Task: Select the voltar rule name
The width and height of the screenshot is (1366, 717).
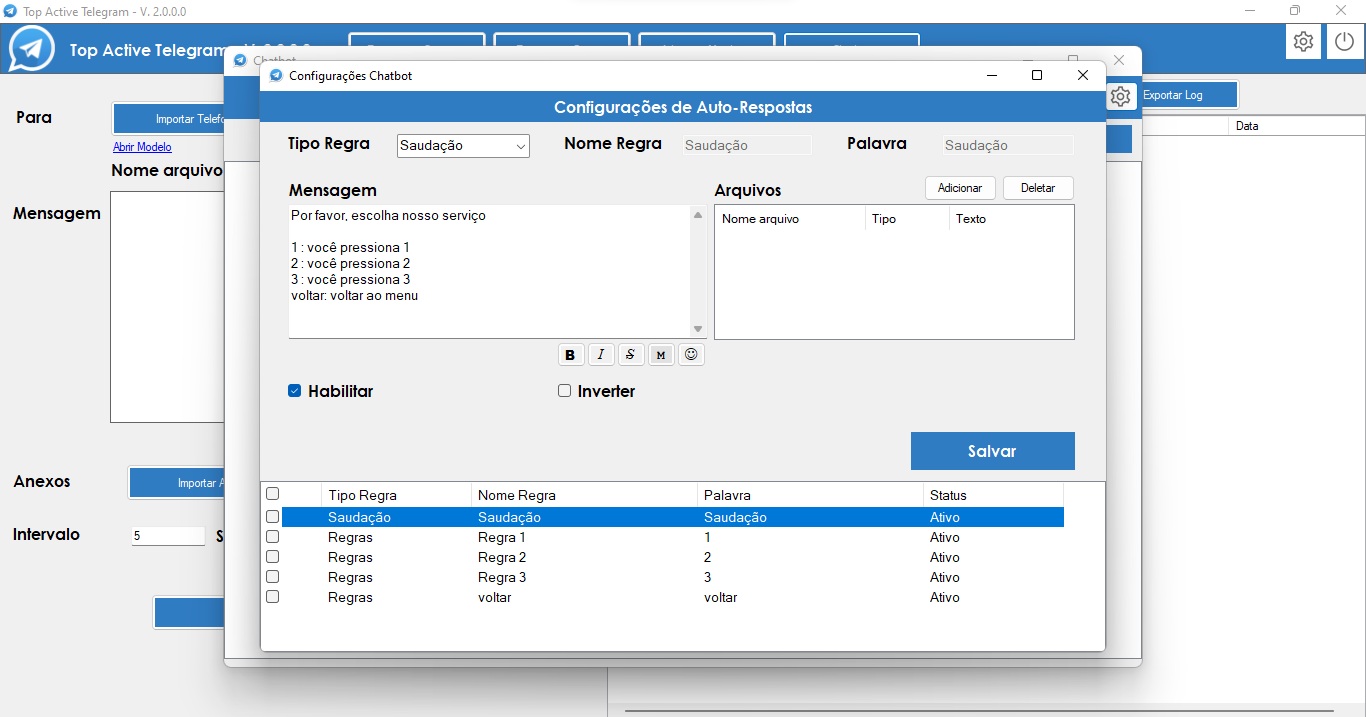Action: click(494, 597)
